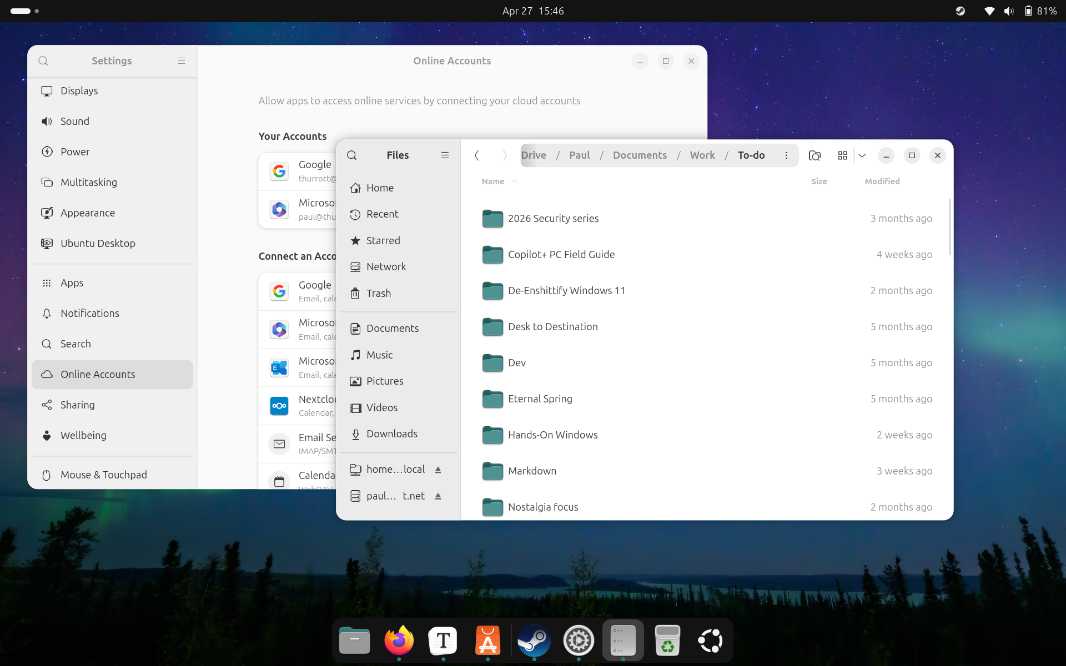Sort files by the Name column header
Image resolution: width=1066 pixels, height=666 pixels.
[x=493, y=181]
